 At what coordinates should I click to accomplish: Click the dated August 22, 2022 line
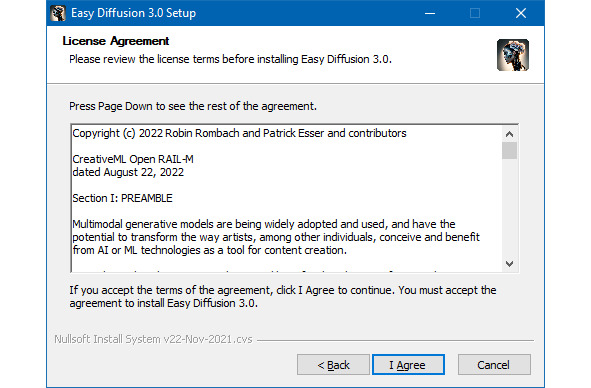pos(128,172)
